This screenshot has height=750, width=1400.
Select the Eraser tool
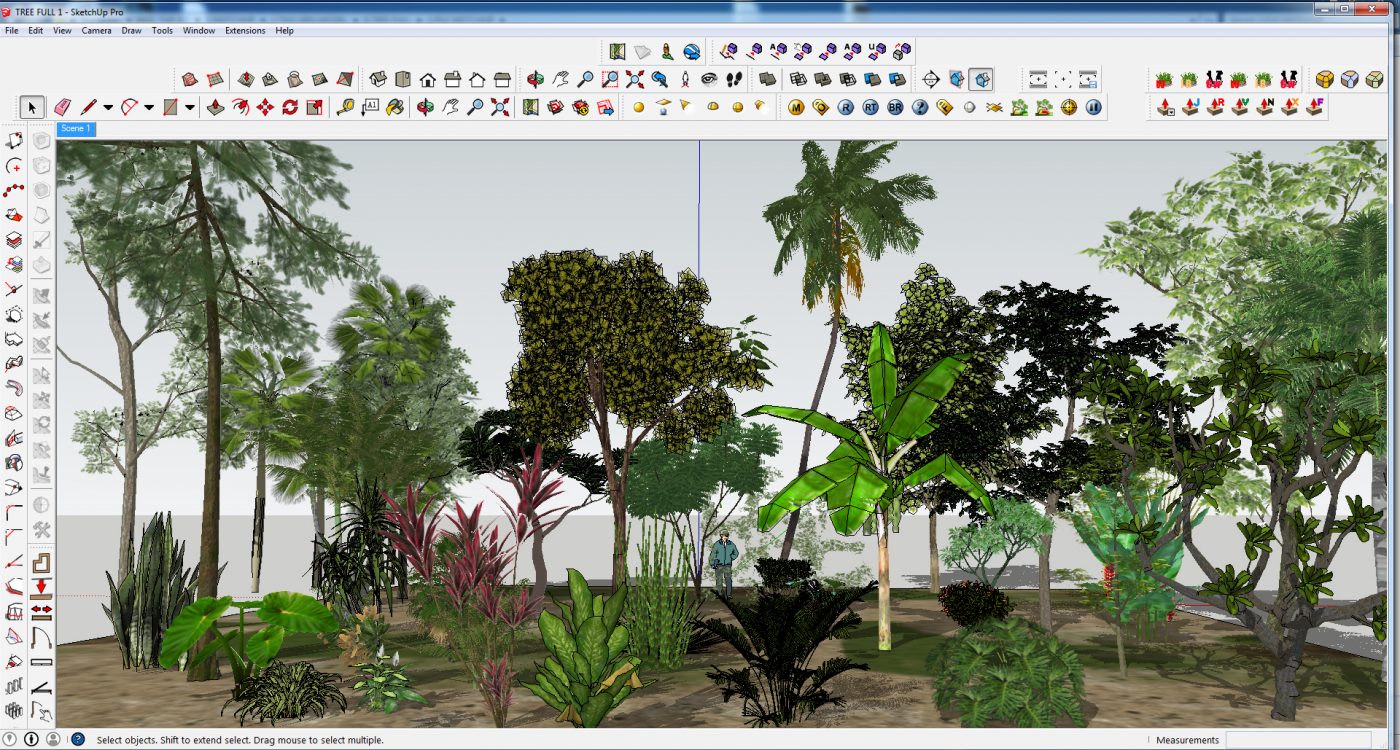pos(62,107)
